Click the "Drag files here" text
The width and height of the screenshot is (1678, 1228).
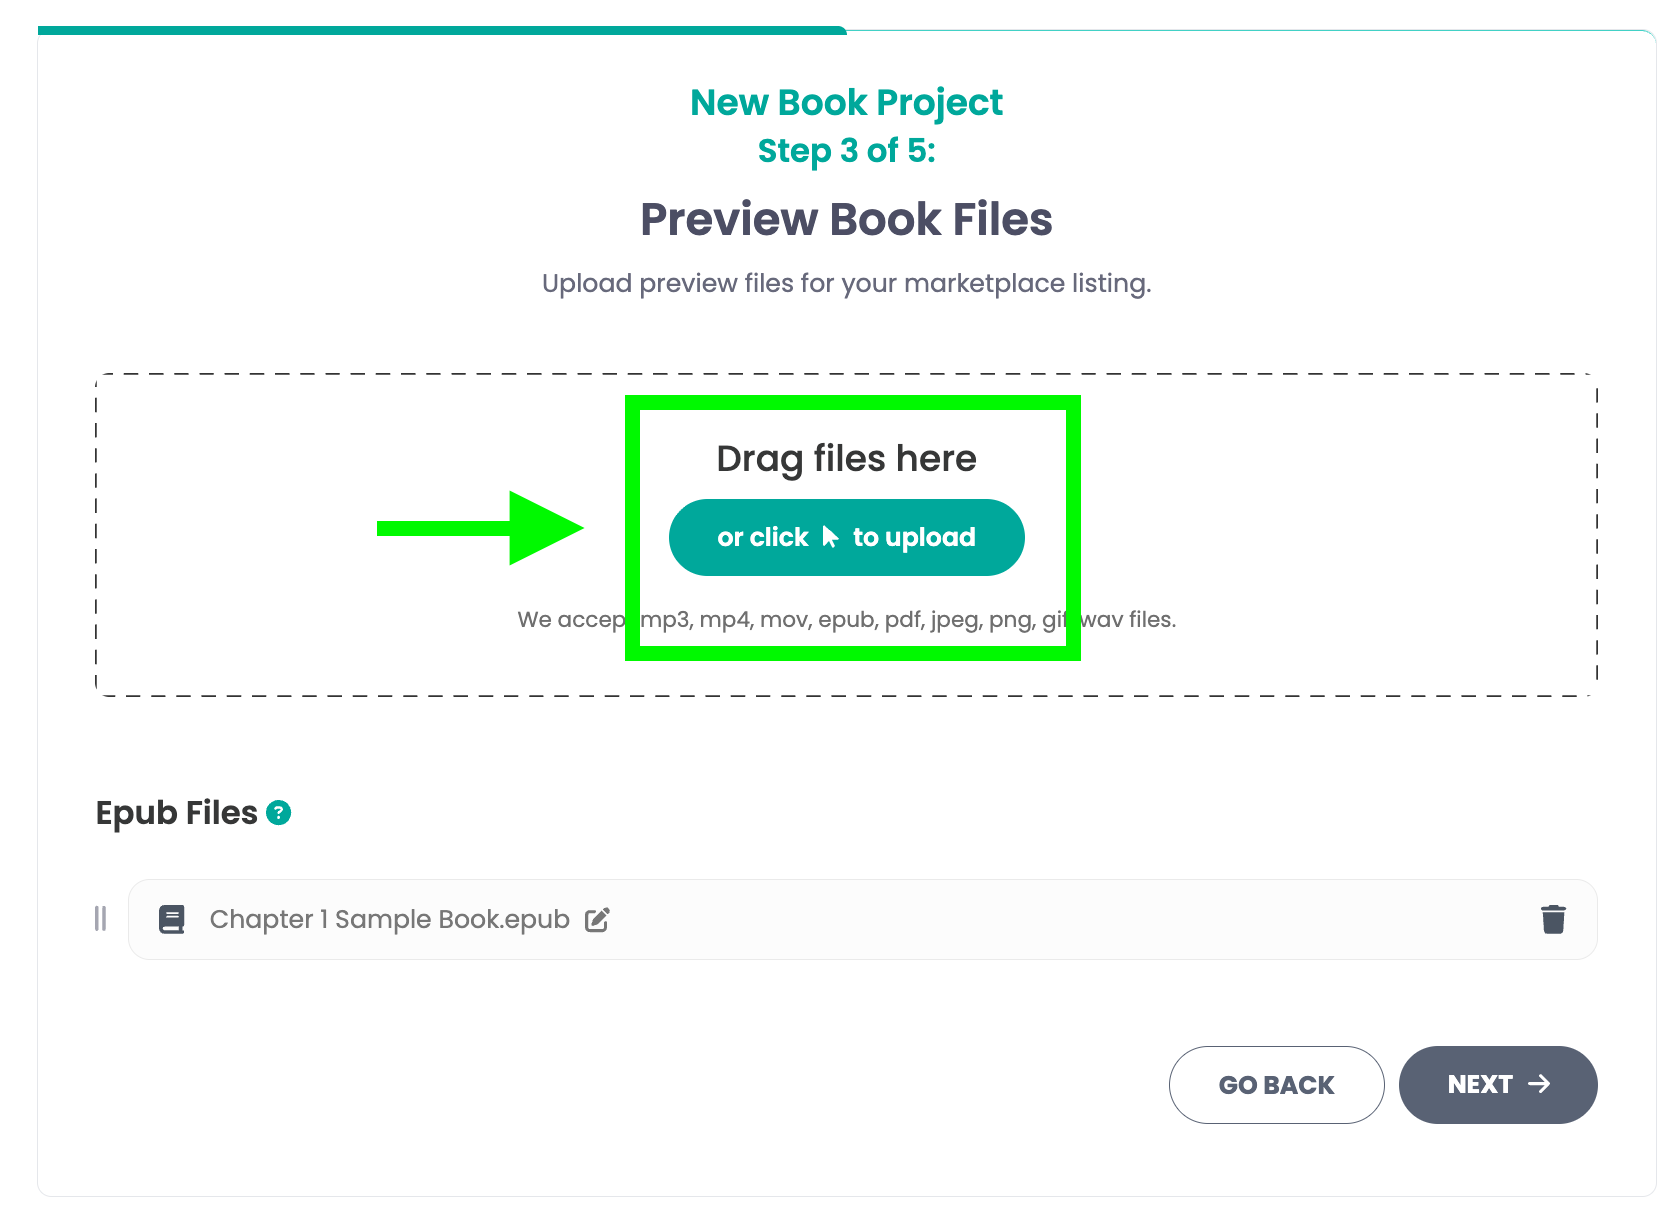(x=846, y=459)
